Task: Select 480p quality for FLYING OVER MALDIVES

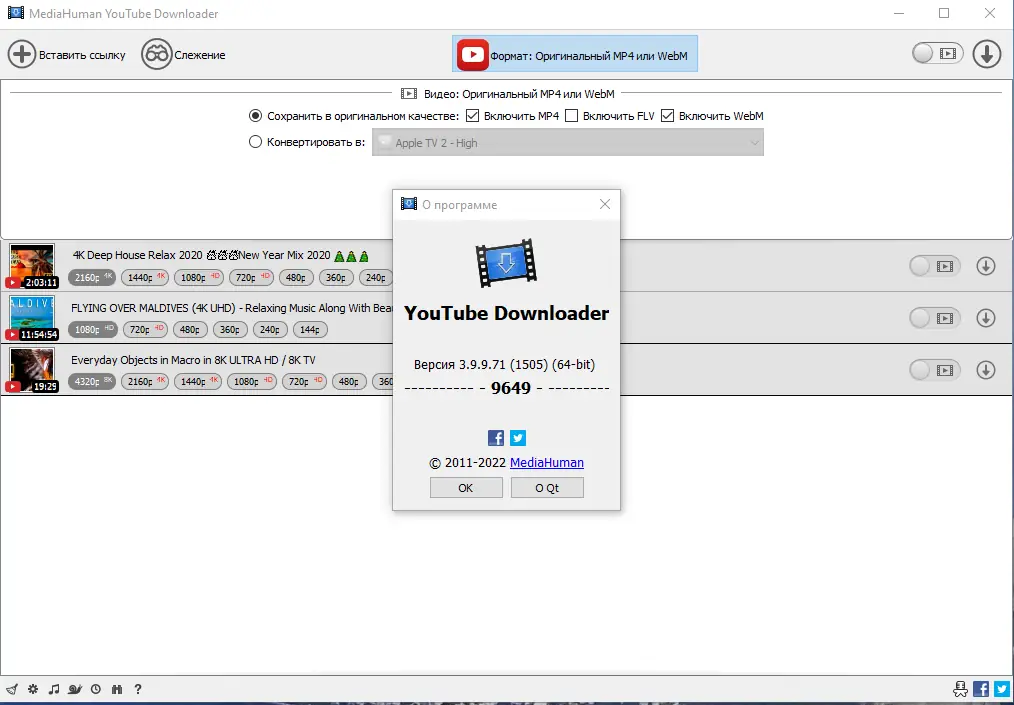Action: click(190, 329)
